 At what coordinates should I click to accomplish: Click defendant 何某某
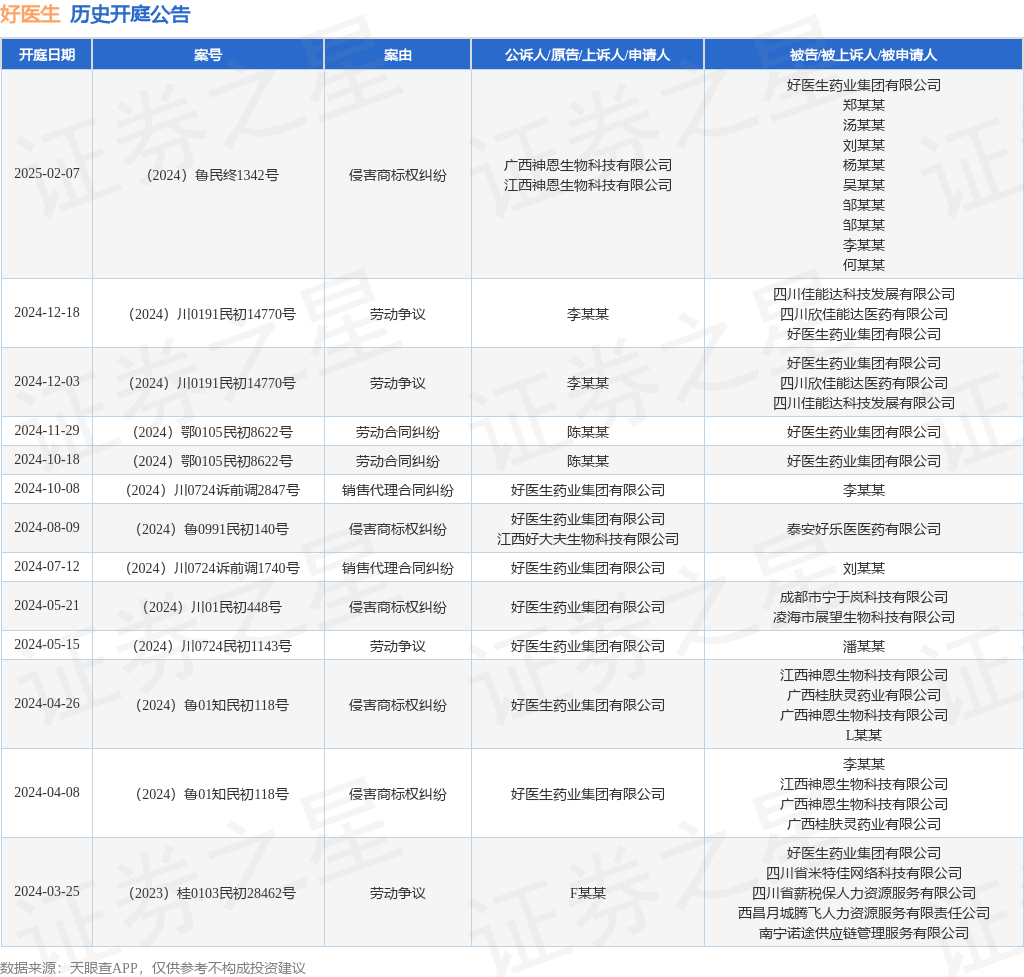click(x=863, y=265)
